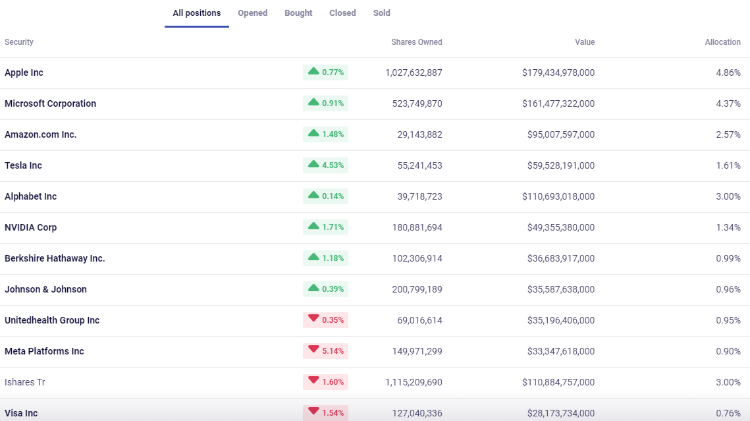
Task: Select Meta shares owned 149,971,299
Action: coord(417,351)
